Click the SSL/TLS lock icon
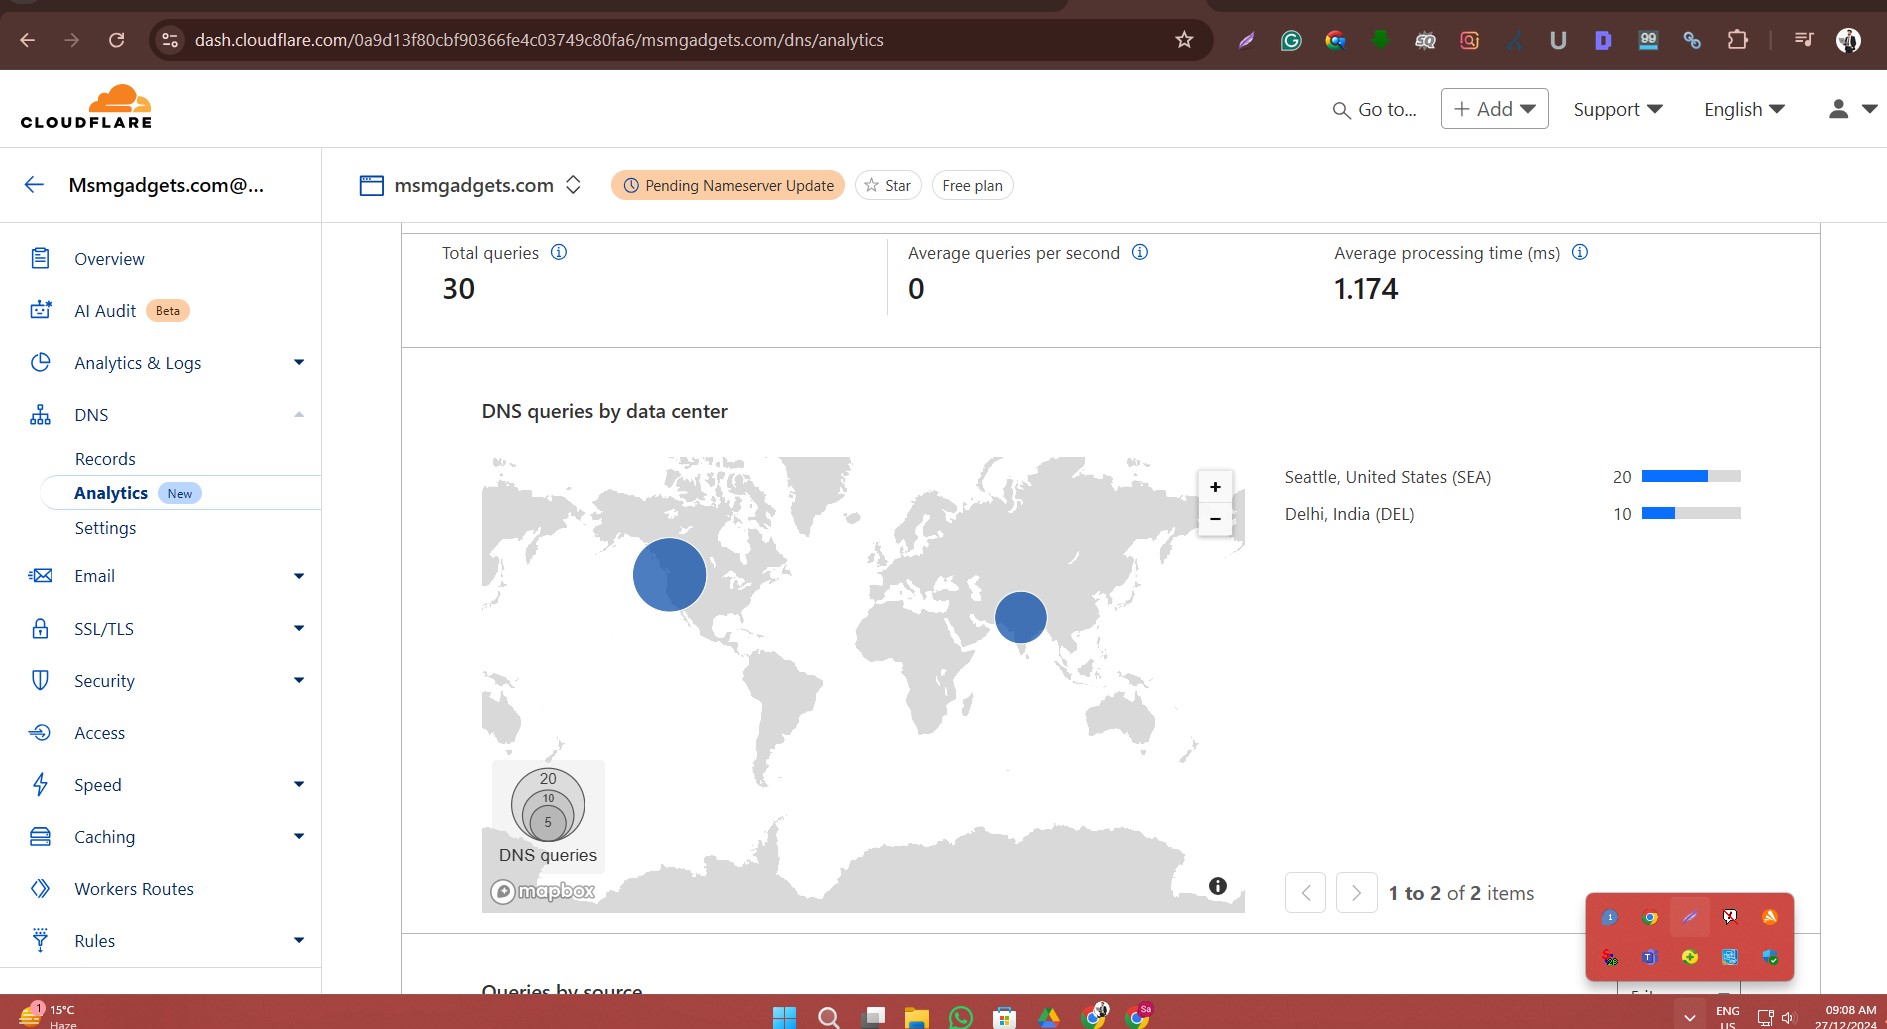 (40, 628)
